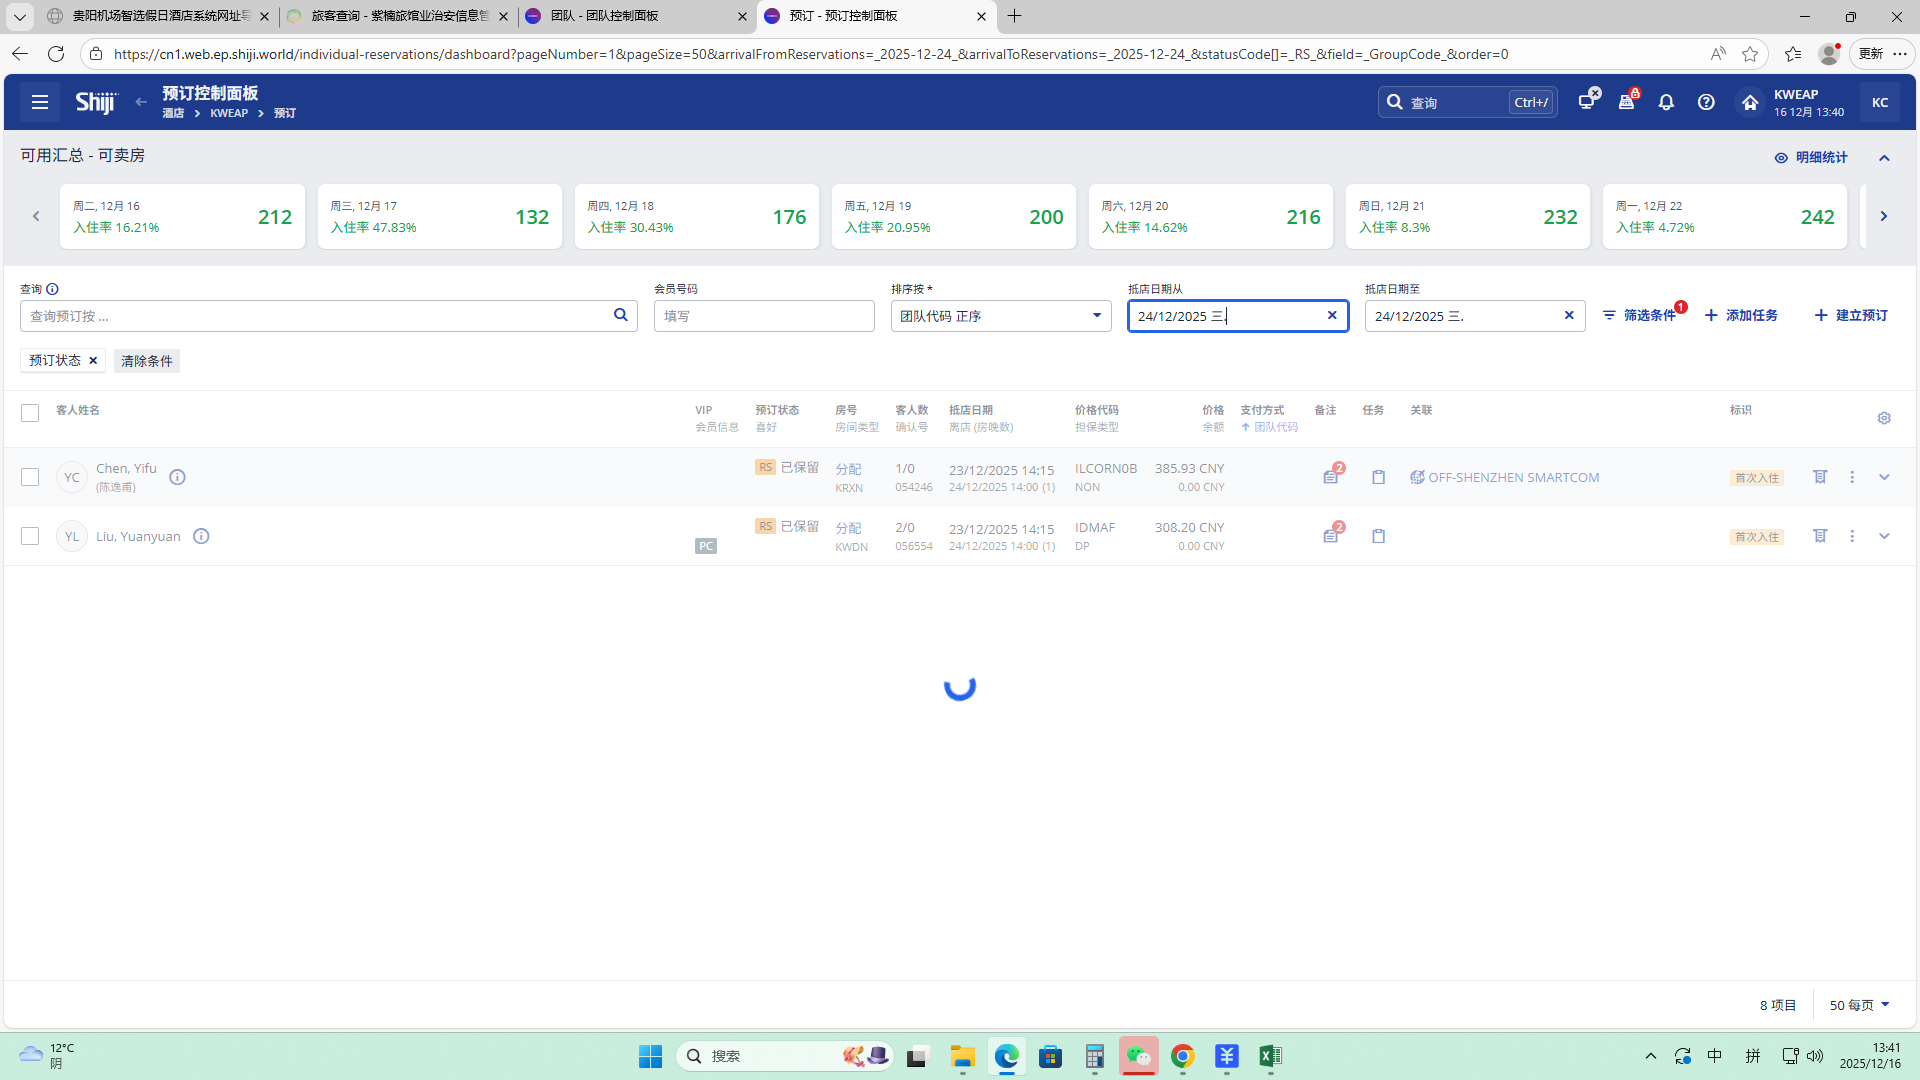Open the 团队代码 正序 sort dropdown
This screenshot has width=1920, height=1080.
[1000, 316]
